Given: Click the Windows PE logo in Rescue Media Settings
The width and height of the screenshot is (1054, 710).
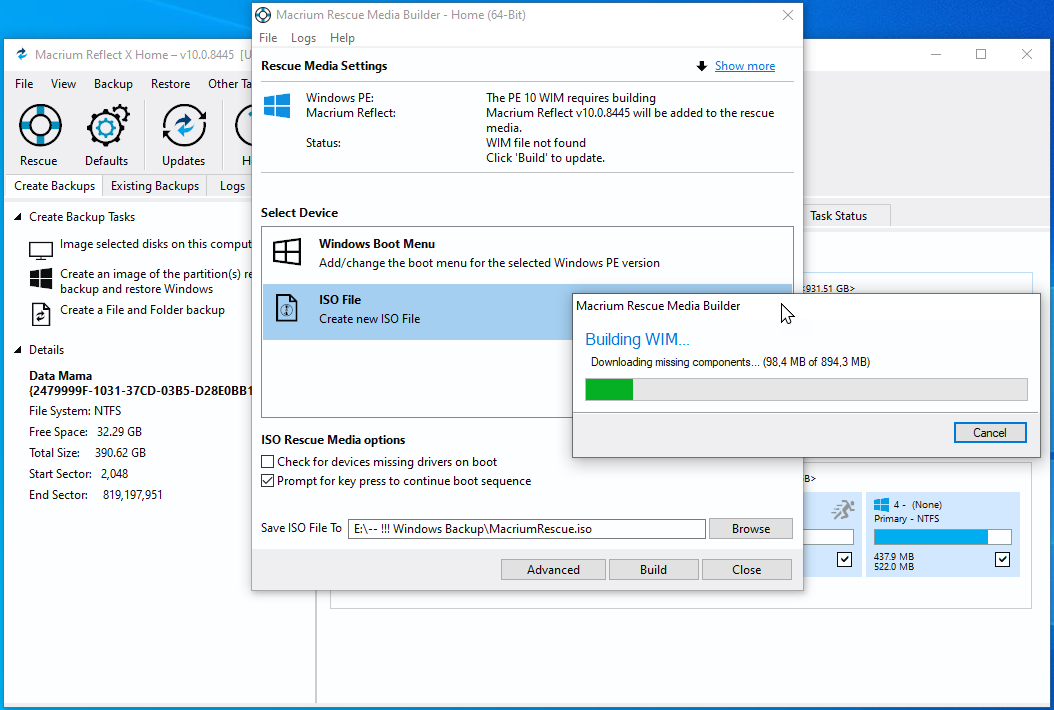Looking at the screenshot, I should click(277, 106).
